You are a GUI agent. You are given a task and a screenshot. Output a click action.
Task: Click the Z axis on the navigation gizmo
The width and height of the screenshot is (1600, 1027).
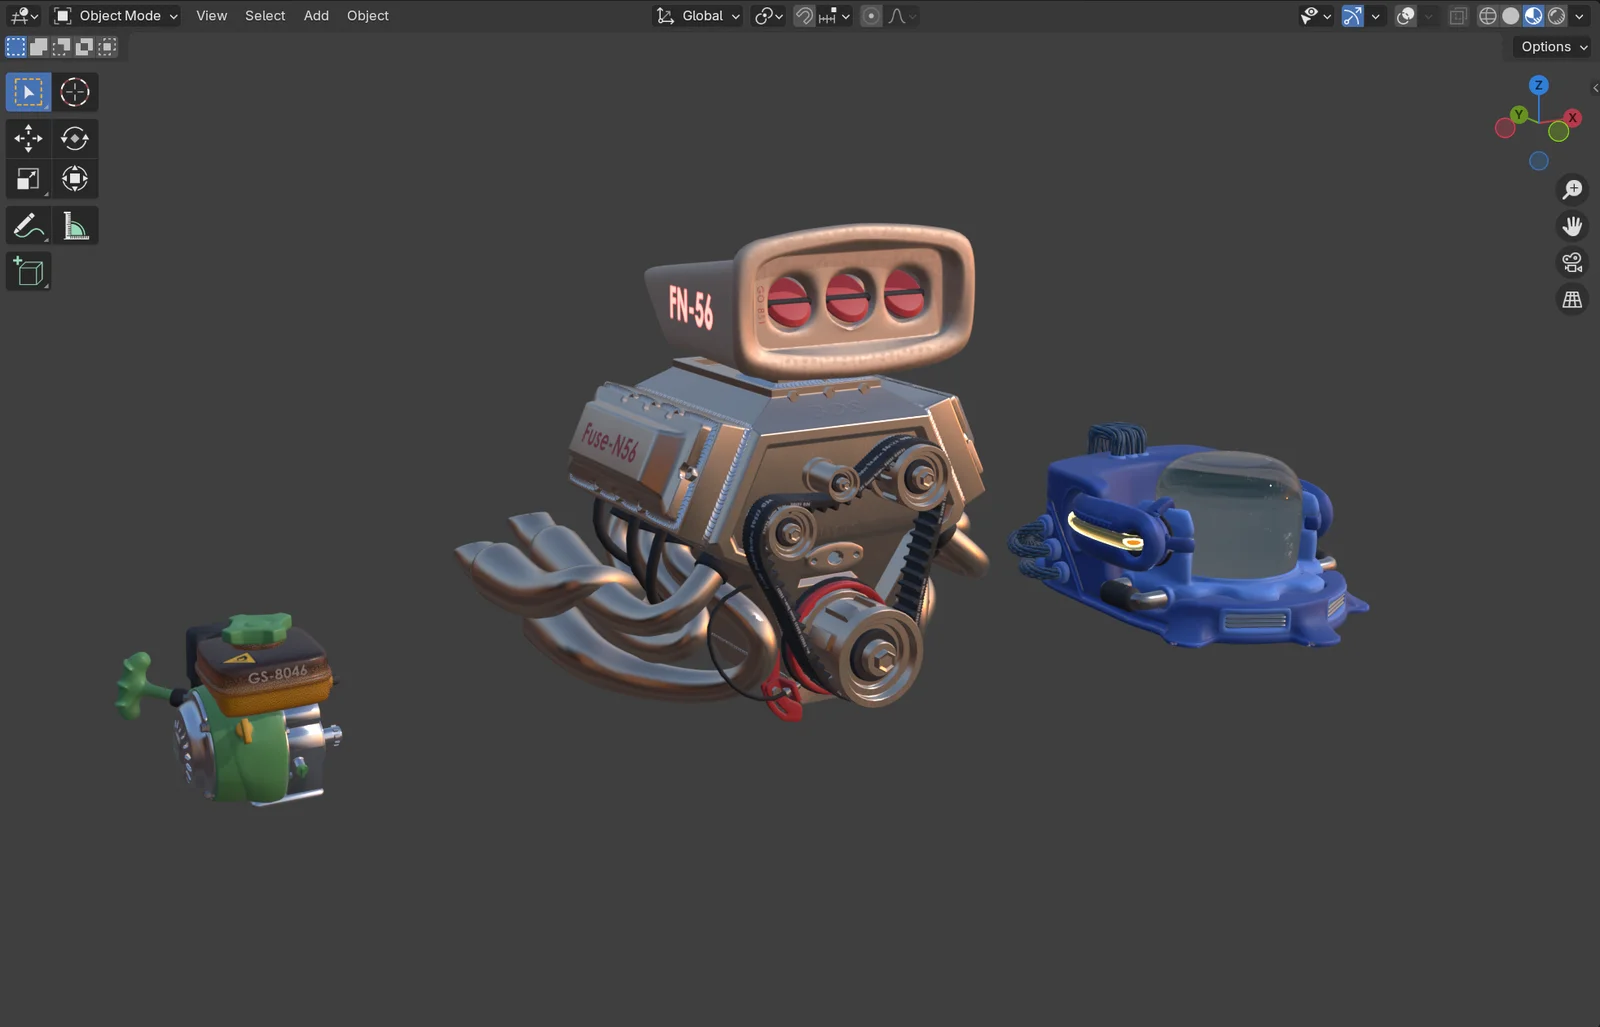pyautogui.click(x=1538, y=85)
